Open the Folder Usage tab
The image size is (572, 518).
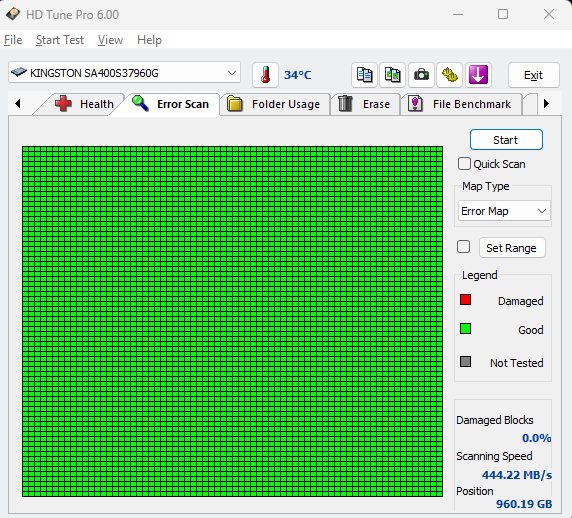tap(275, 104)
